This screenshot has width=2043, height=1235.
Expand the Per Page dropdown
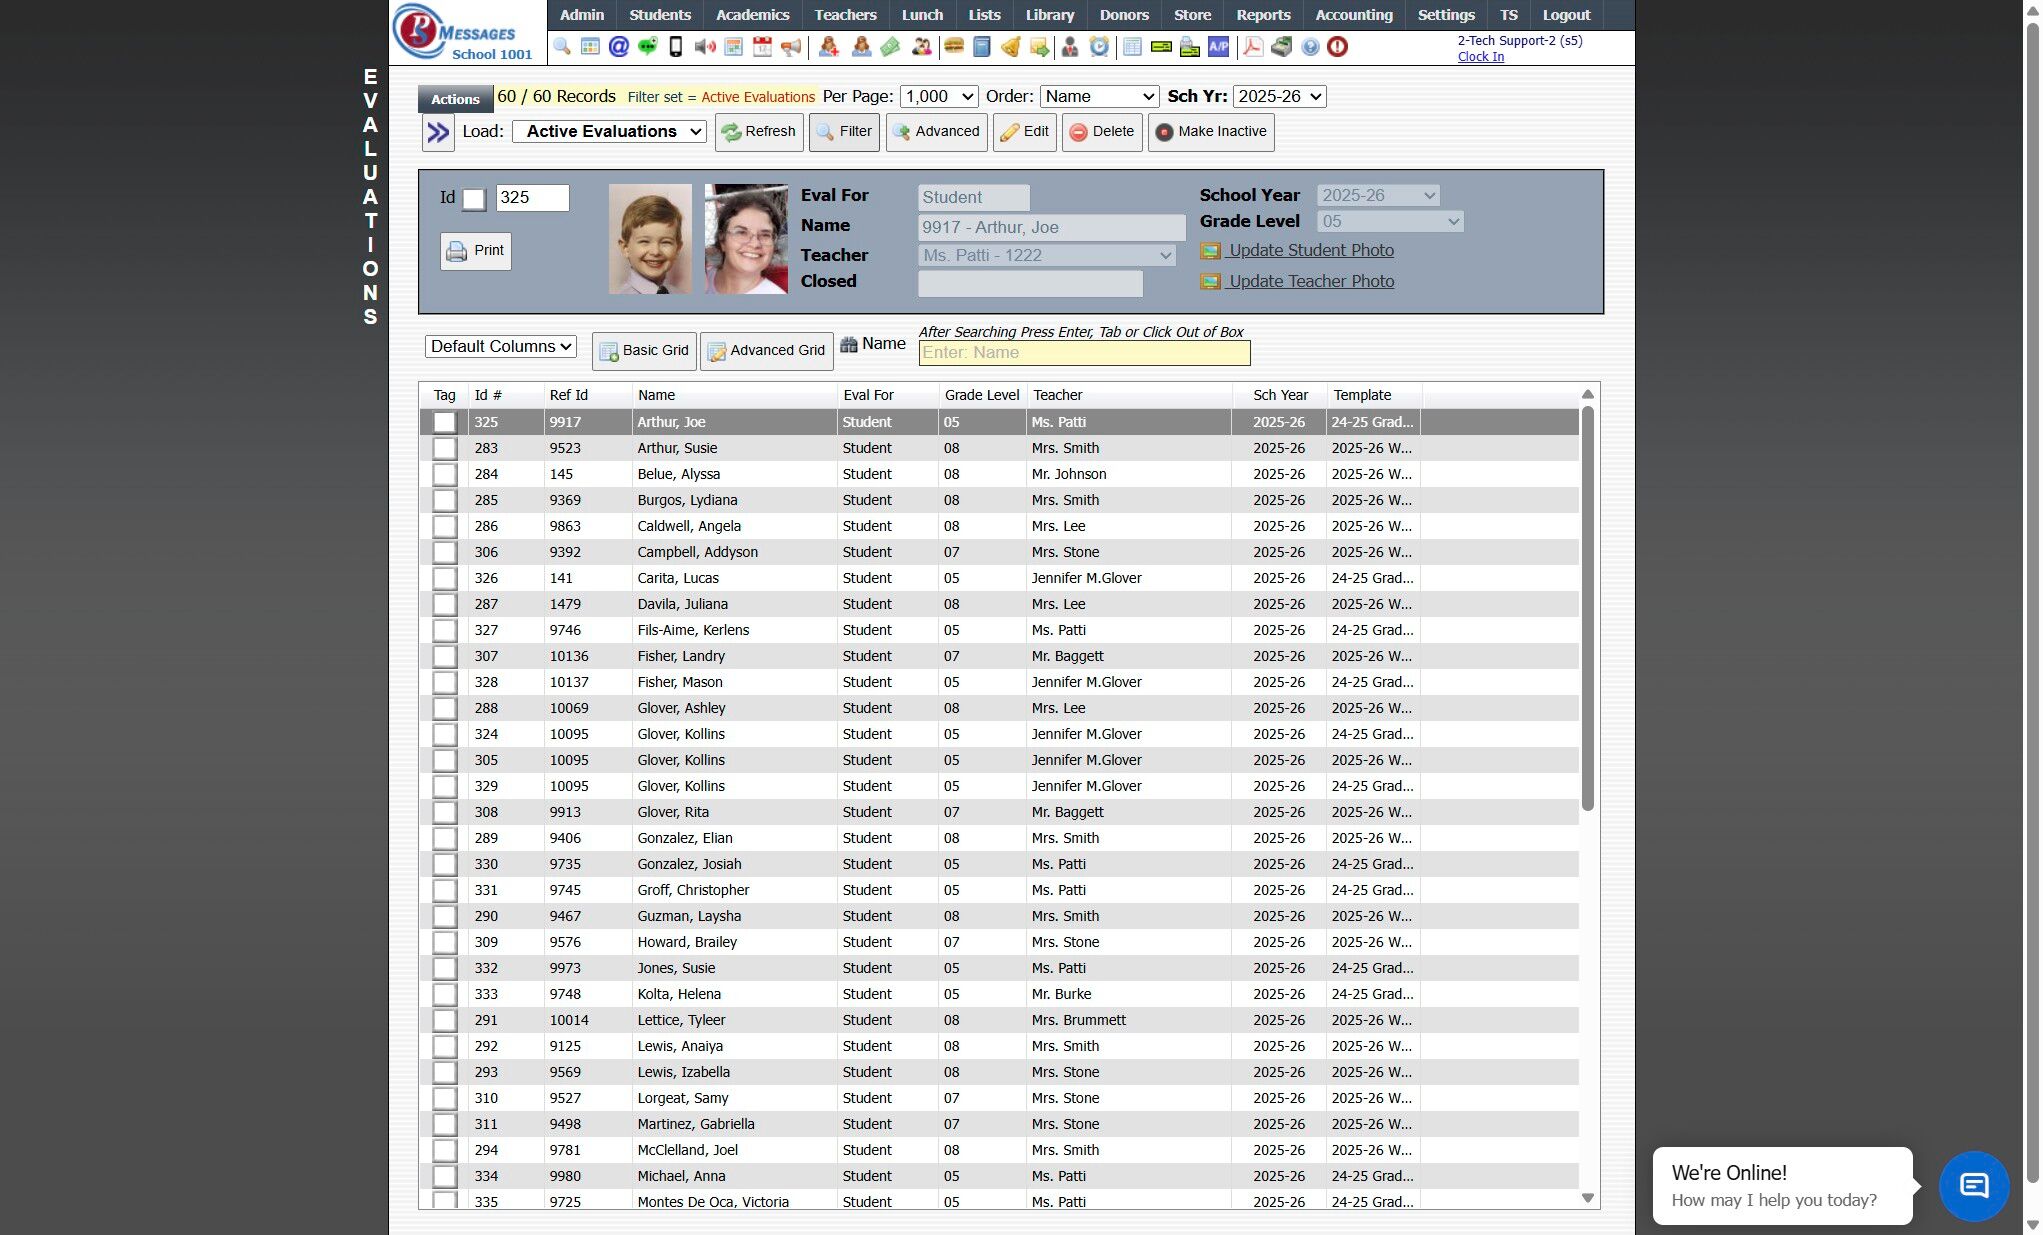coord(938,97)
